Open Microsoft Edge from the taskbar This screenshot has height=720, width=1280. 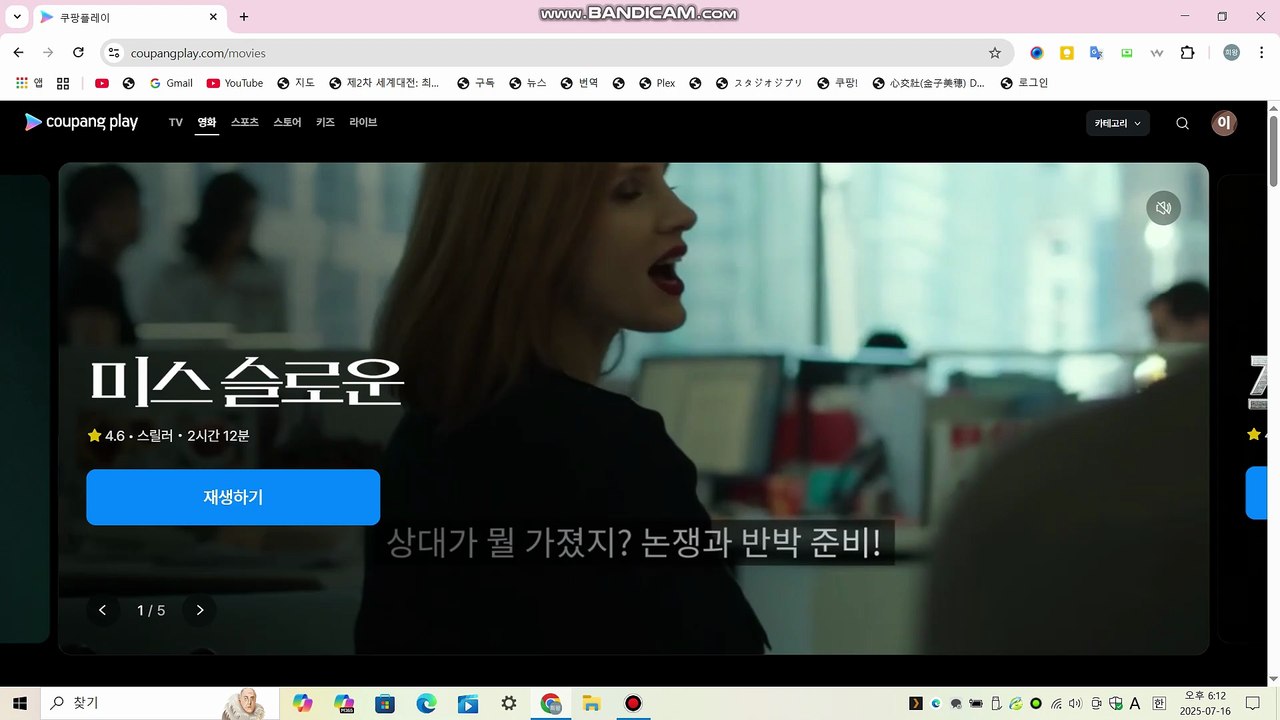point(427,703)
